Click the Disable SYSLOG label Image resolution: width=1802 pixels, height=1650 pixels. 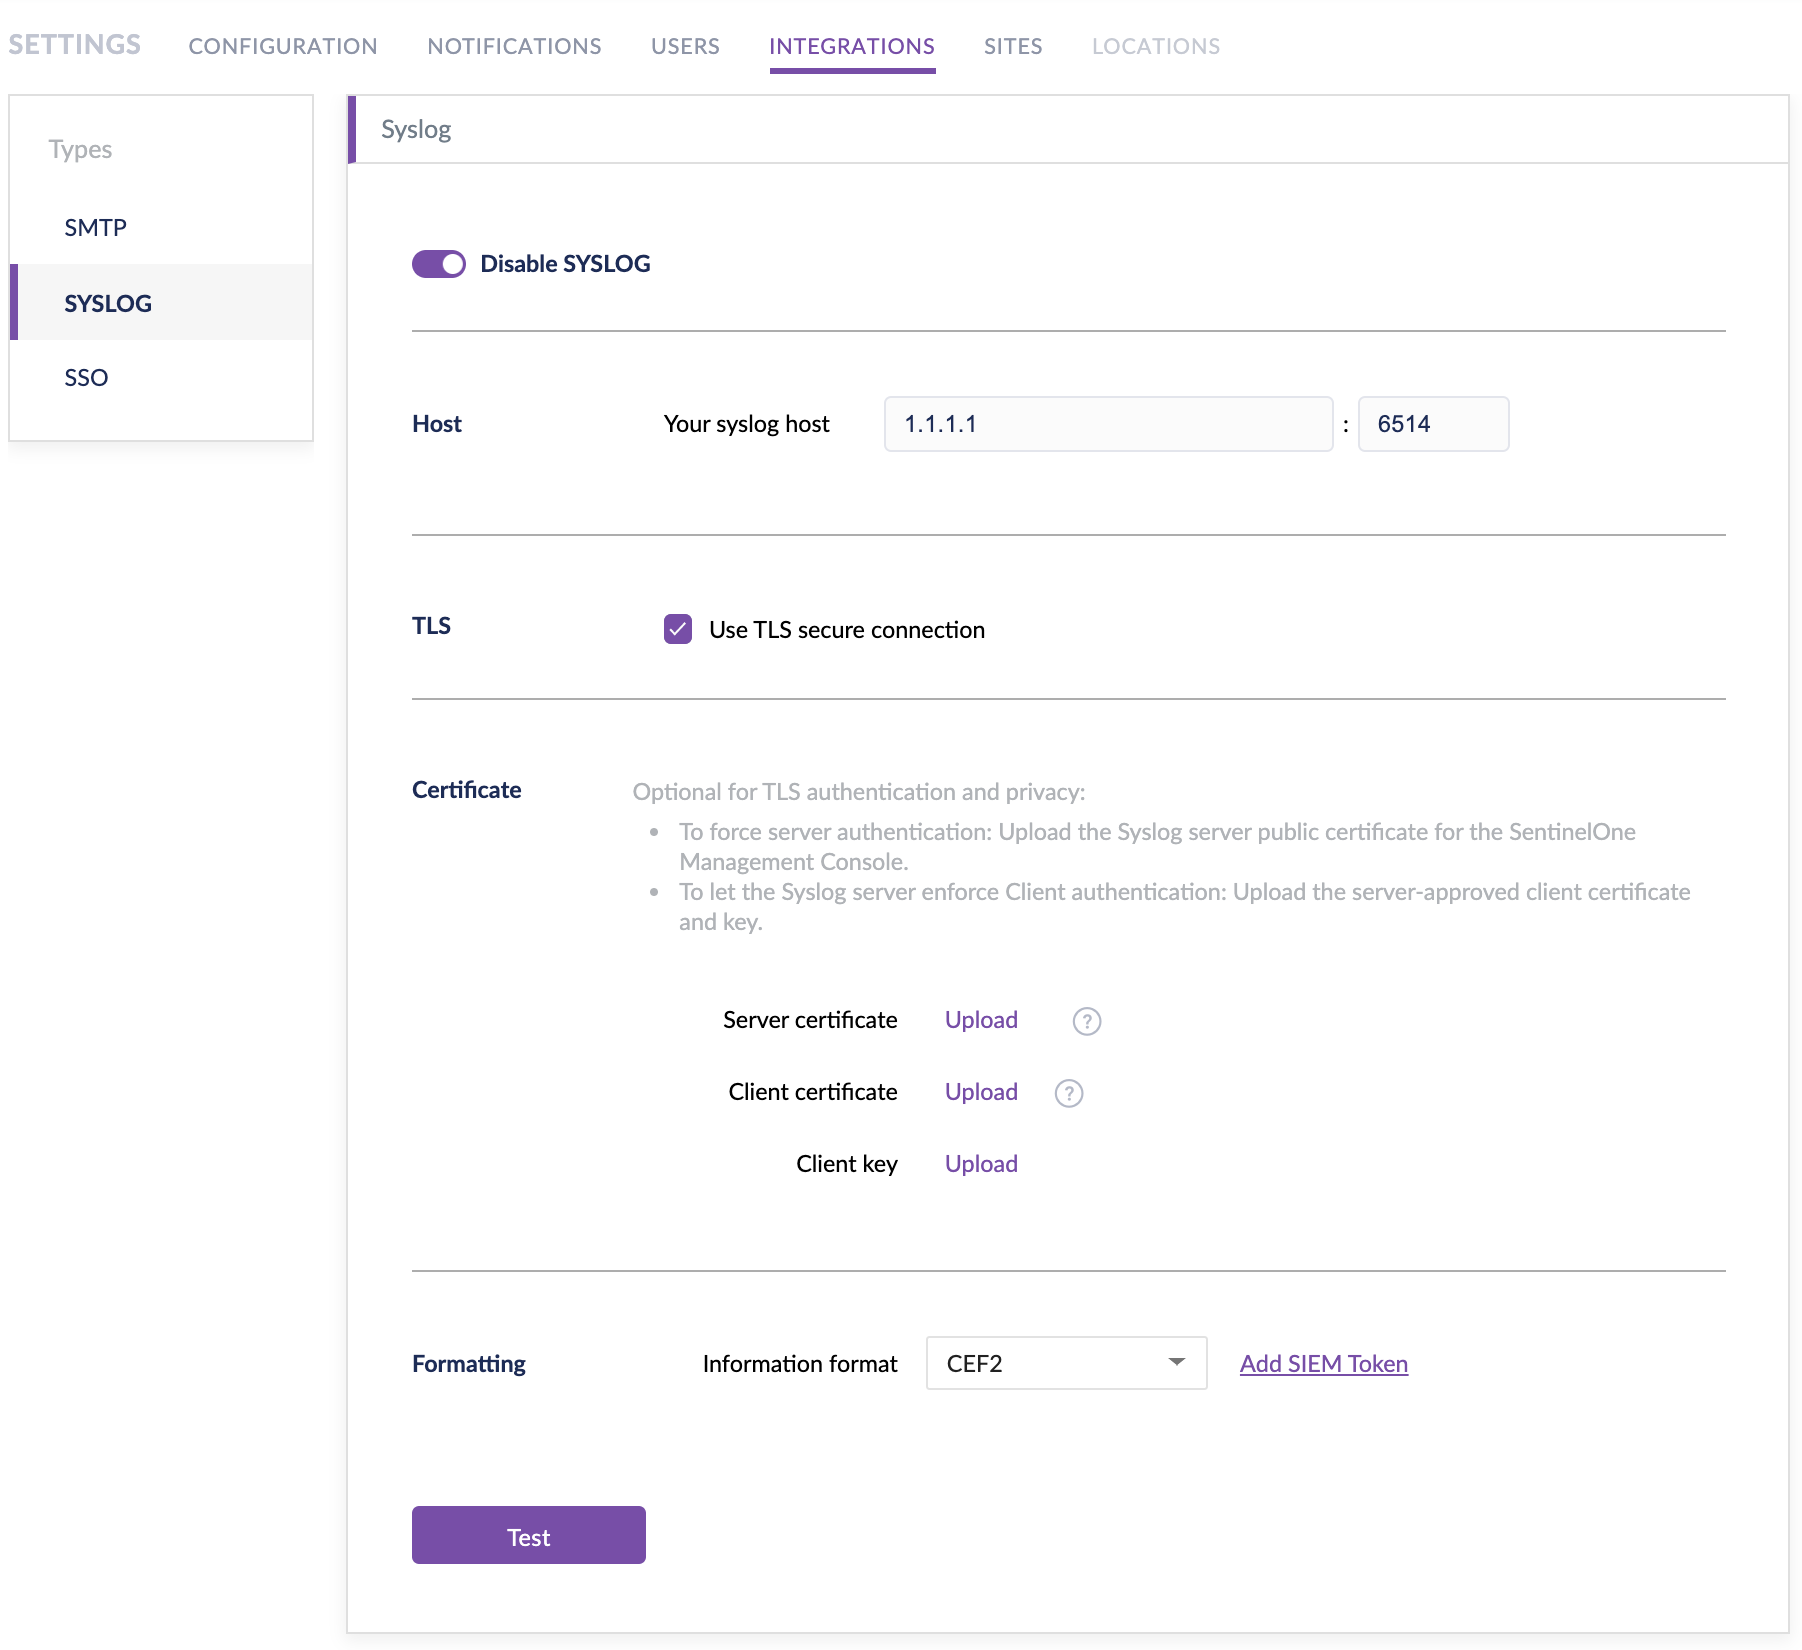click(565, 264)
